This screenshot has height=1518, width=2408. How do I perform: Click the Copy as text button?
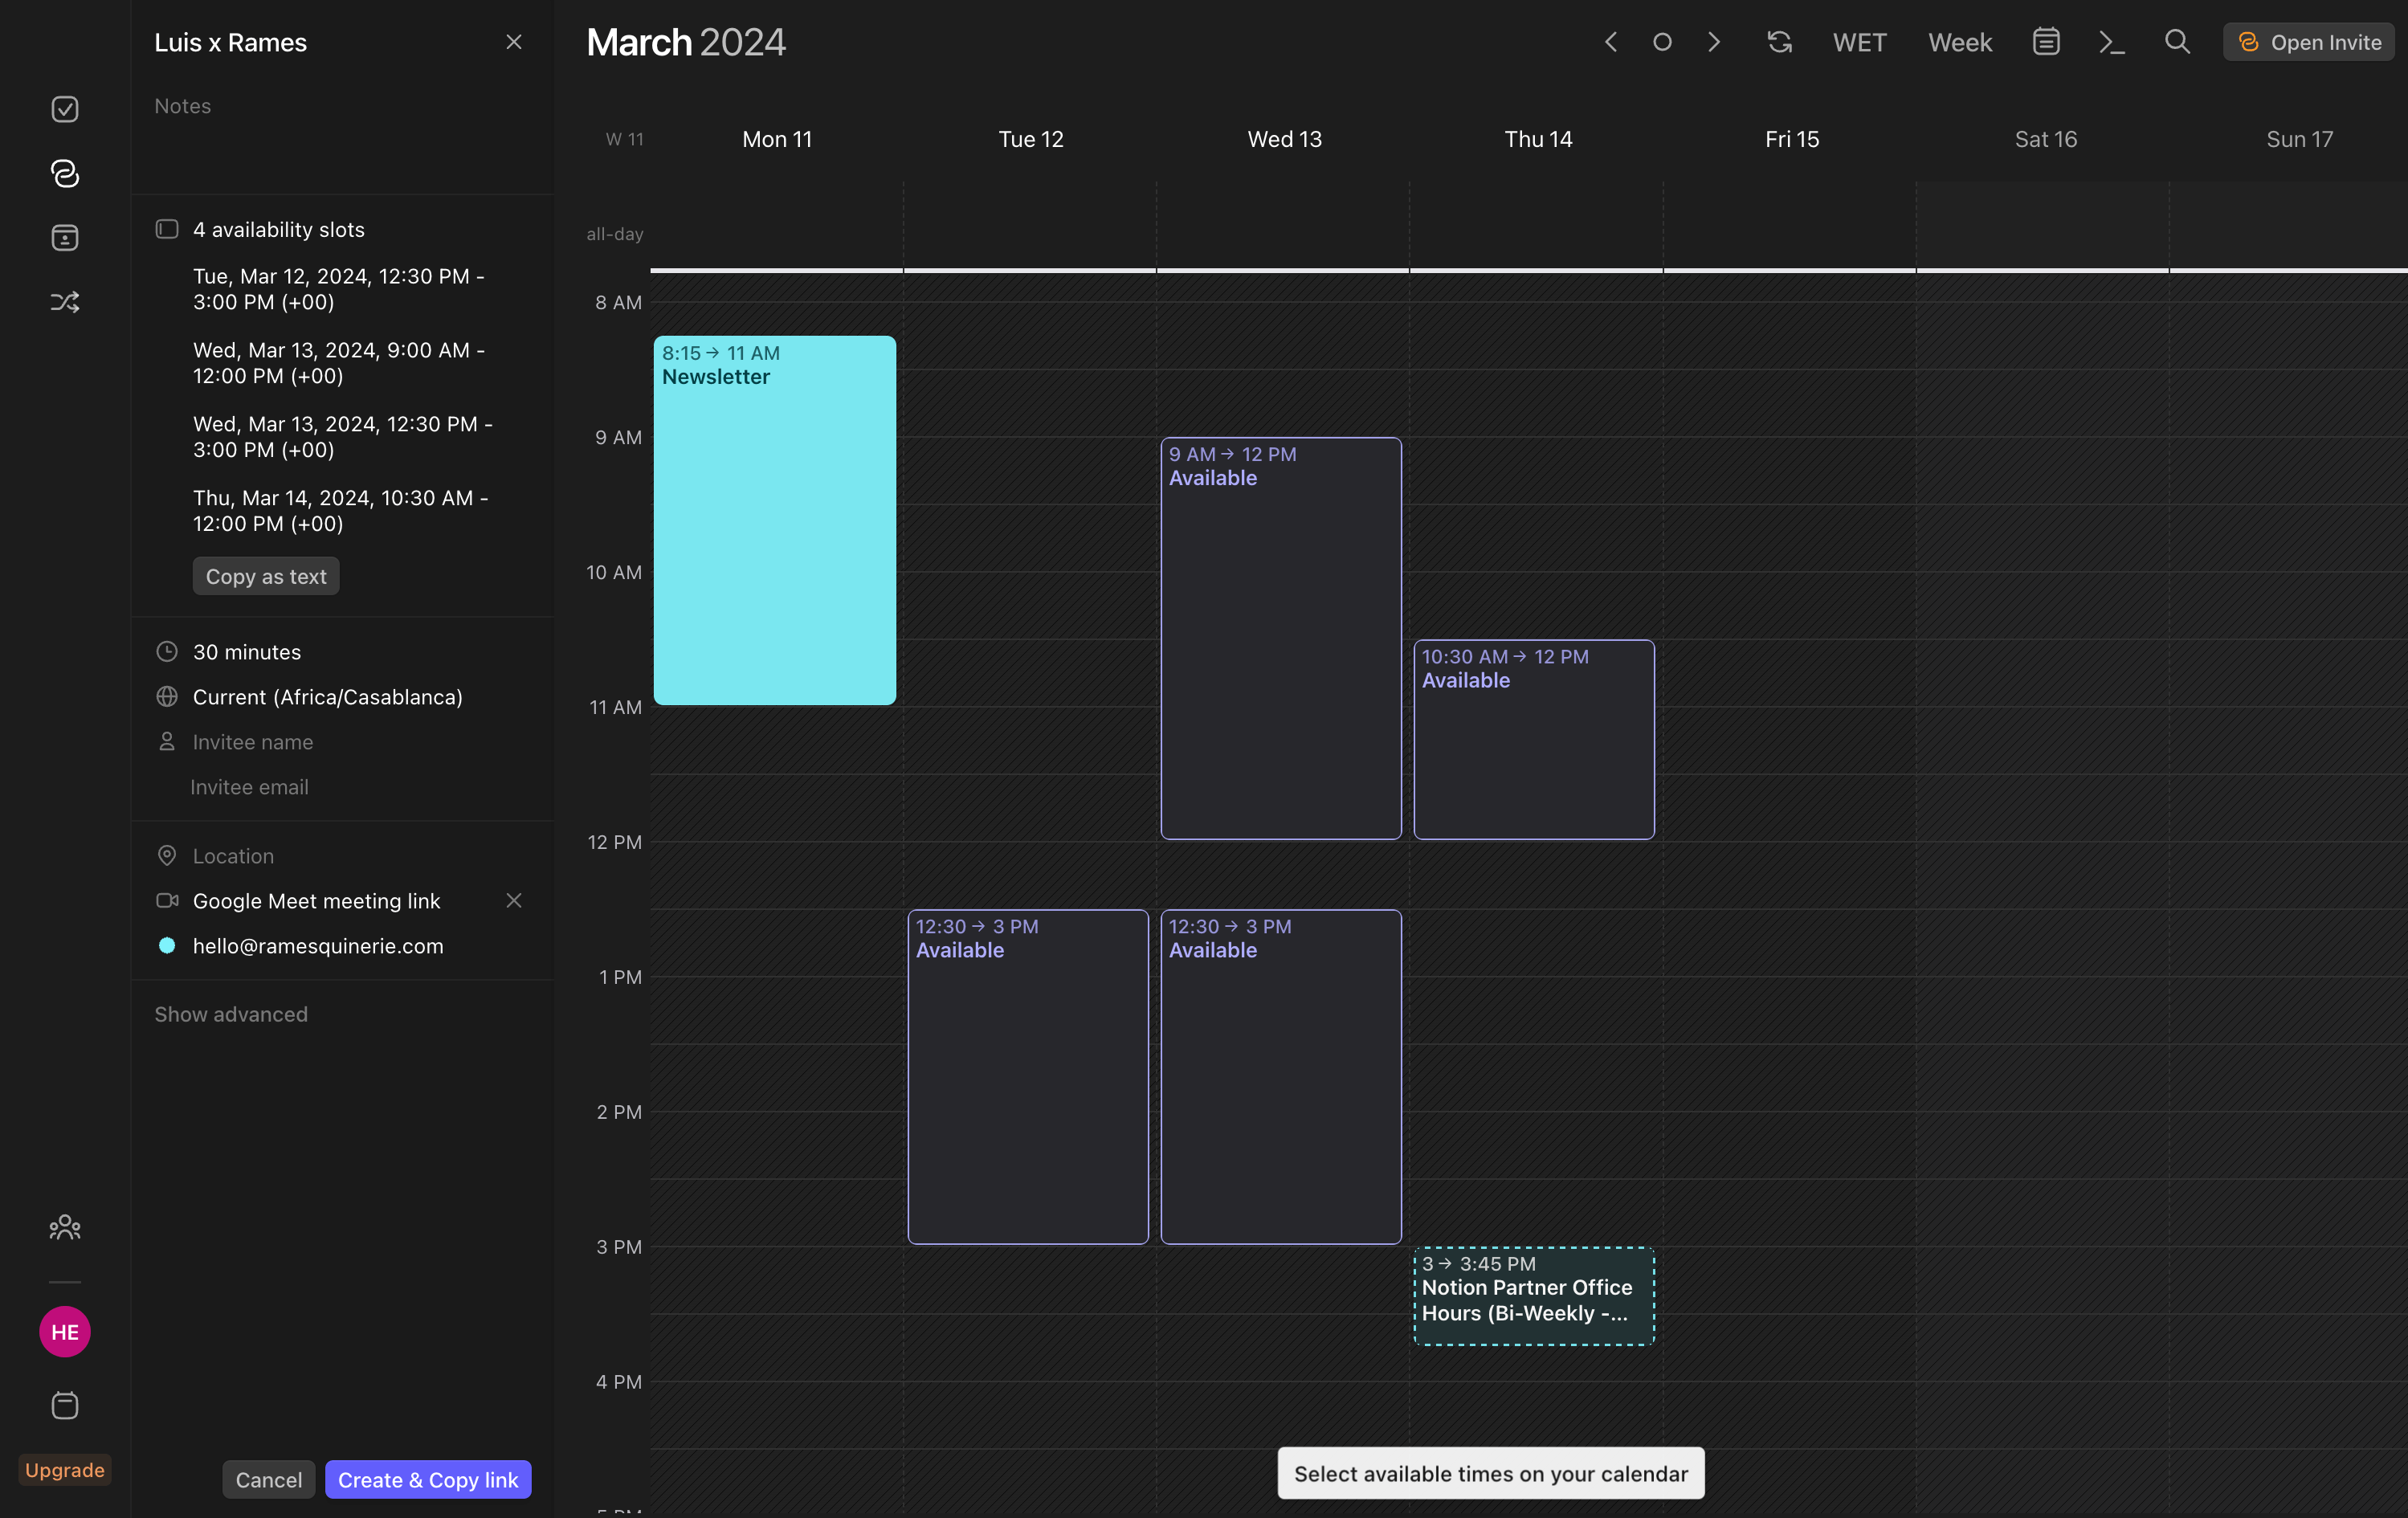pyautogui.click(x=266, y=575)
